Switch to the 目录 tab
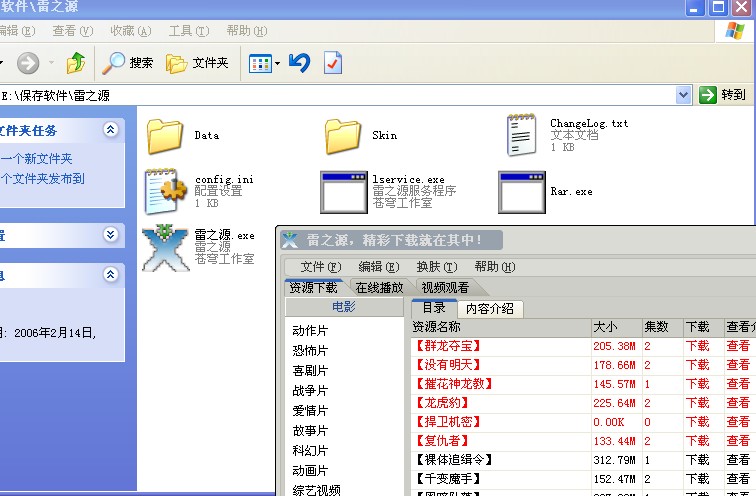Screen dimensions: 756x496 click(x=434, y=308)
